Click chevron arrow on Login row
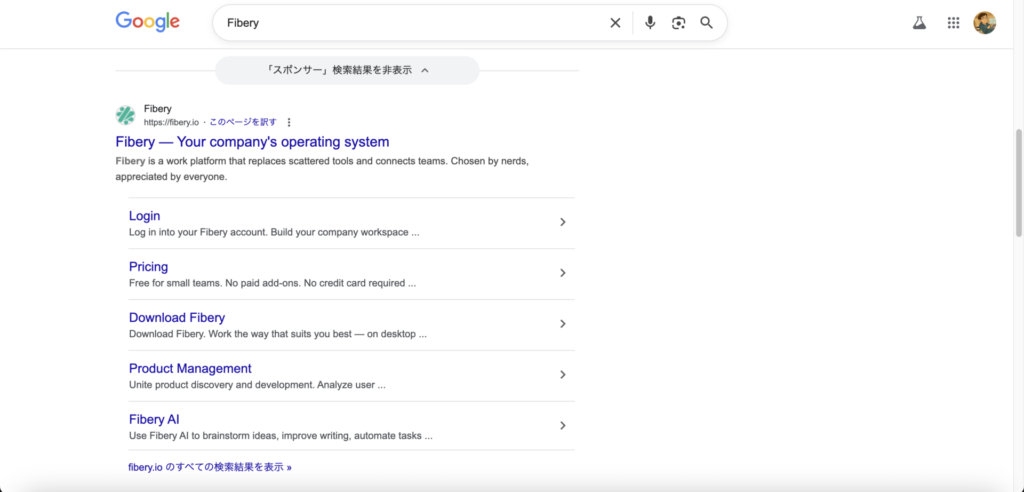This screenshot has width=1024, height=492. 563,222
